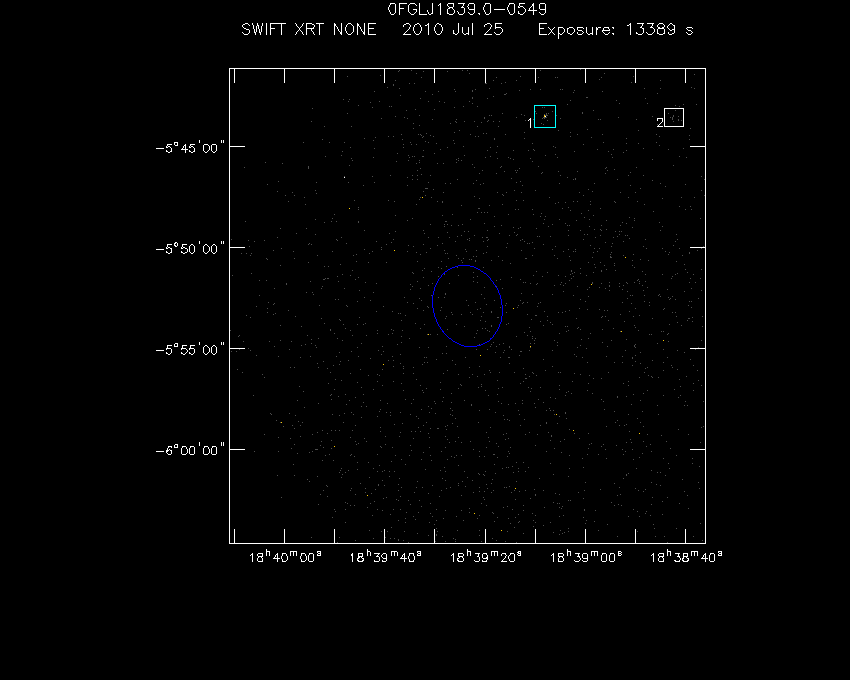
Task: Click the declination label -5°55'00"
Action: point(190,349)
